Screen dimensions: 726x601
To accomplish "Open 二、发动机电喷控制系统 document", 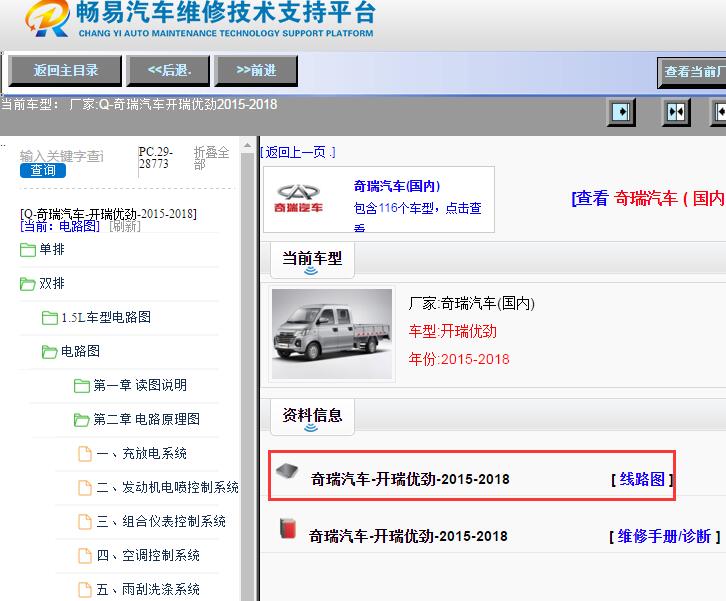I will click(x=168, y=487).
